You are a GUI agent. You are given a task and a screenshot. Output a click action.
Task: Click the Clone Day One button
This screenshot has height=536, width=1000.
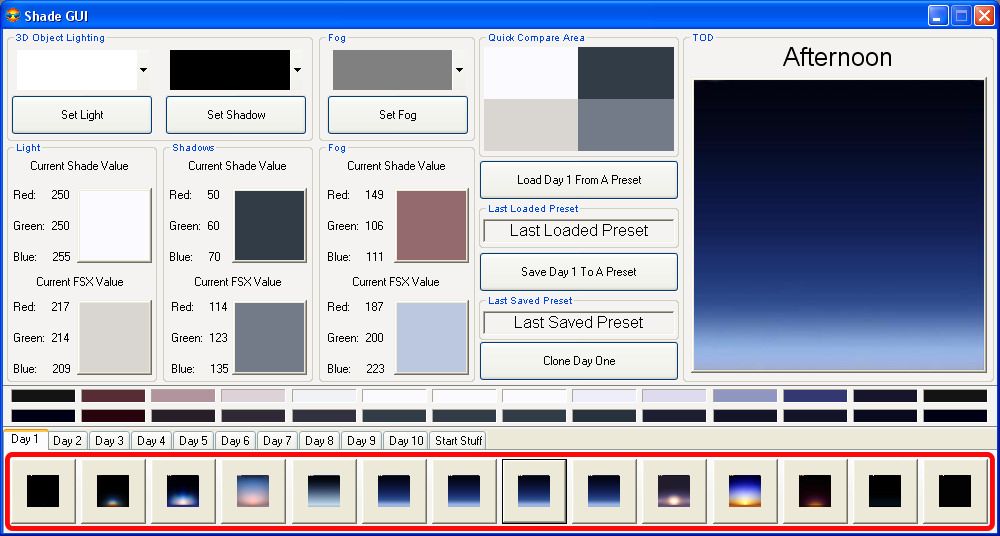[578, 361]
